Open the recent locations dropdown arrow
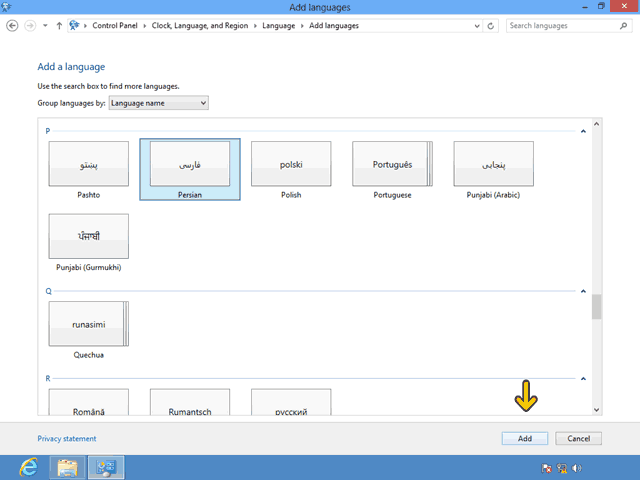The width and height of the screenshot is (640, 480). click(x=45, y=26)
